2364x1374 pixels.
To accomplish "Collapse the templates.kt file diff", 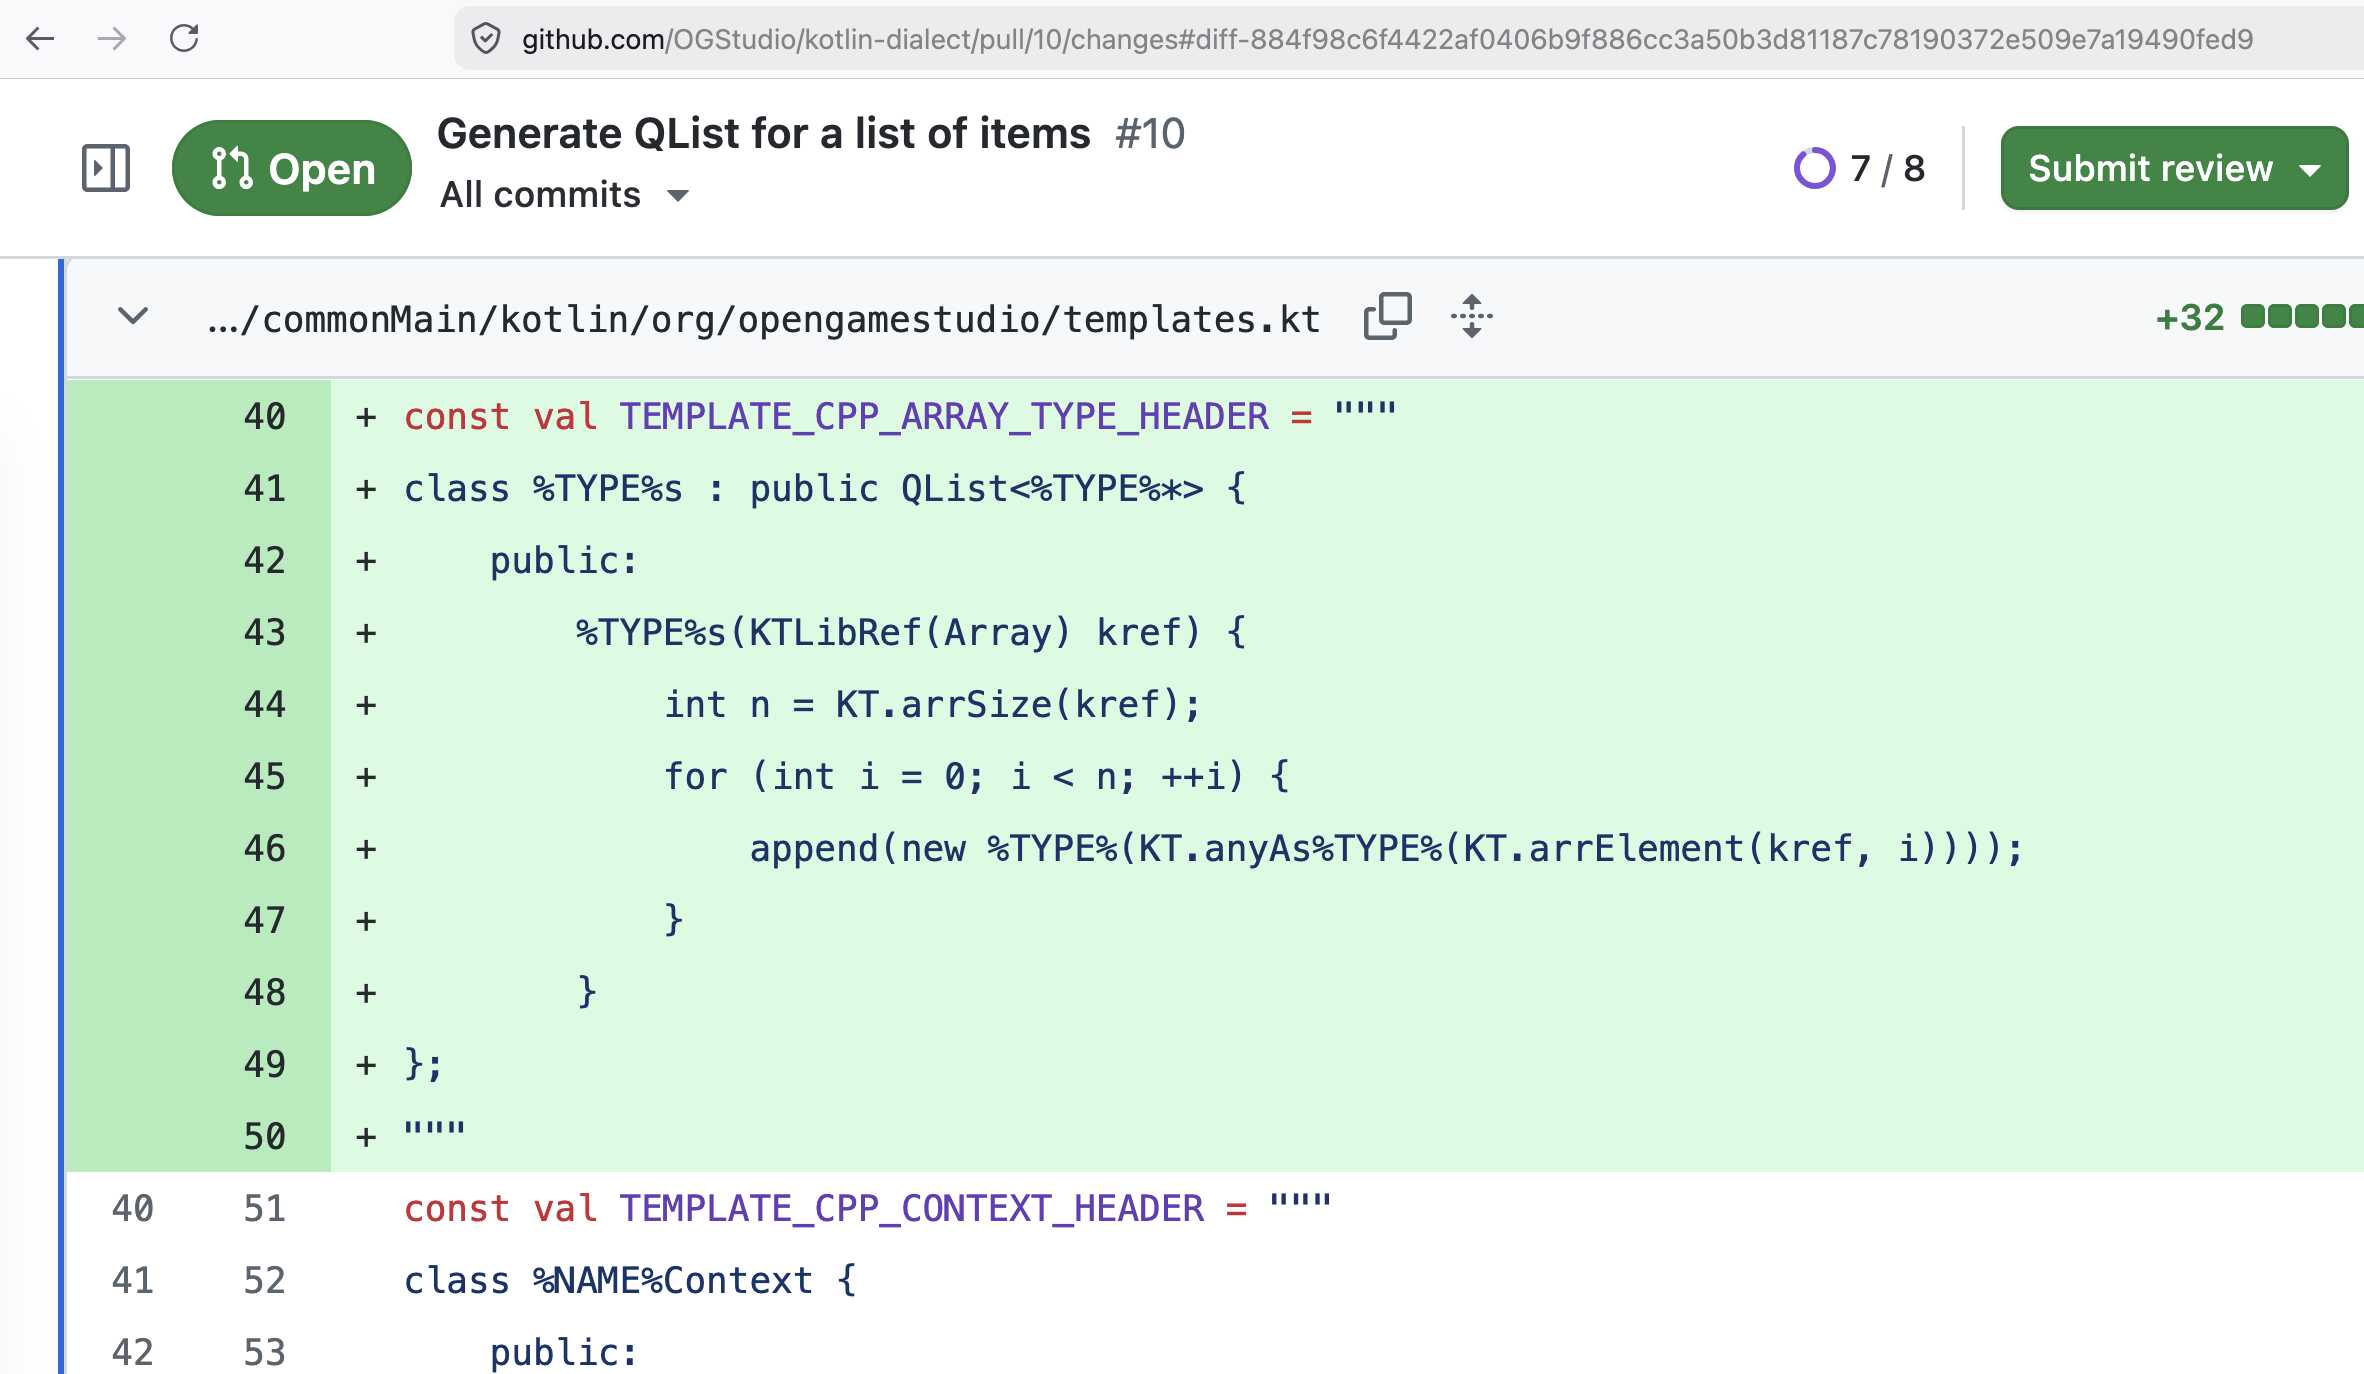I will click(133, 317).
